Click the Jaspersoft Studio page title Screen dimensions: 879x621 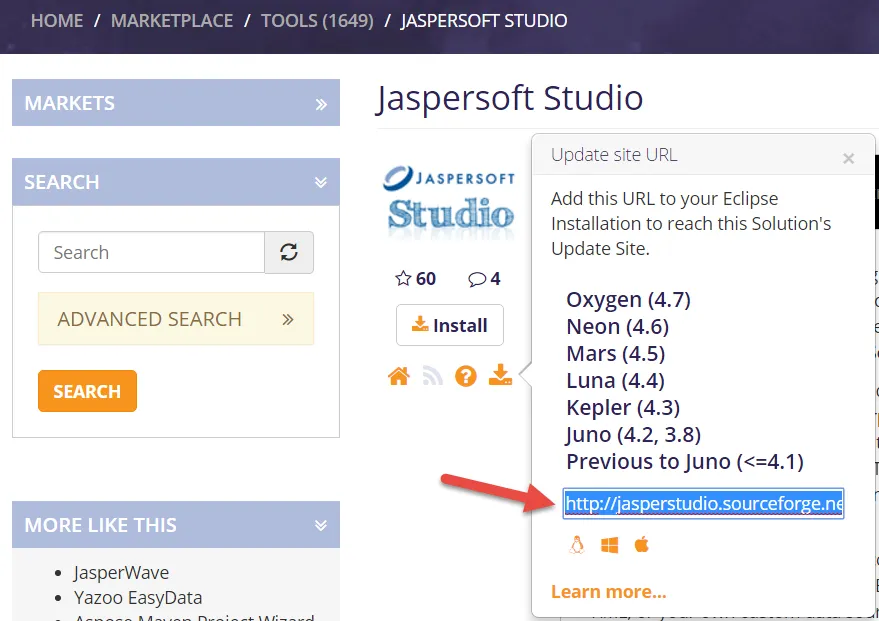click(x=510, y=98)
